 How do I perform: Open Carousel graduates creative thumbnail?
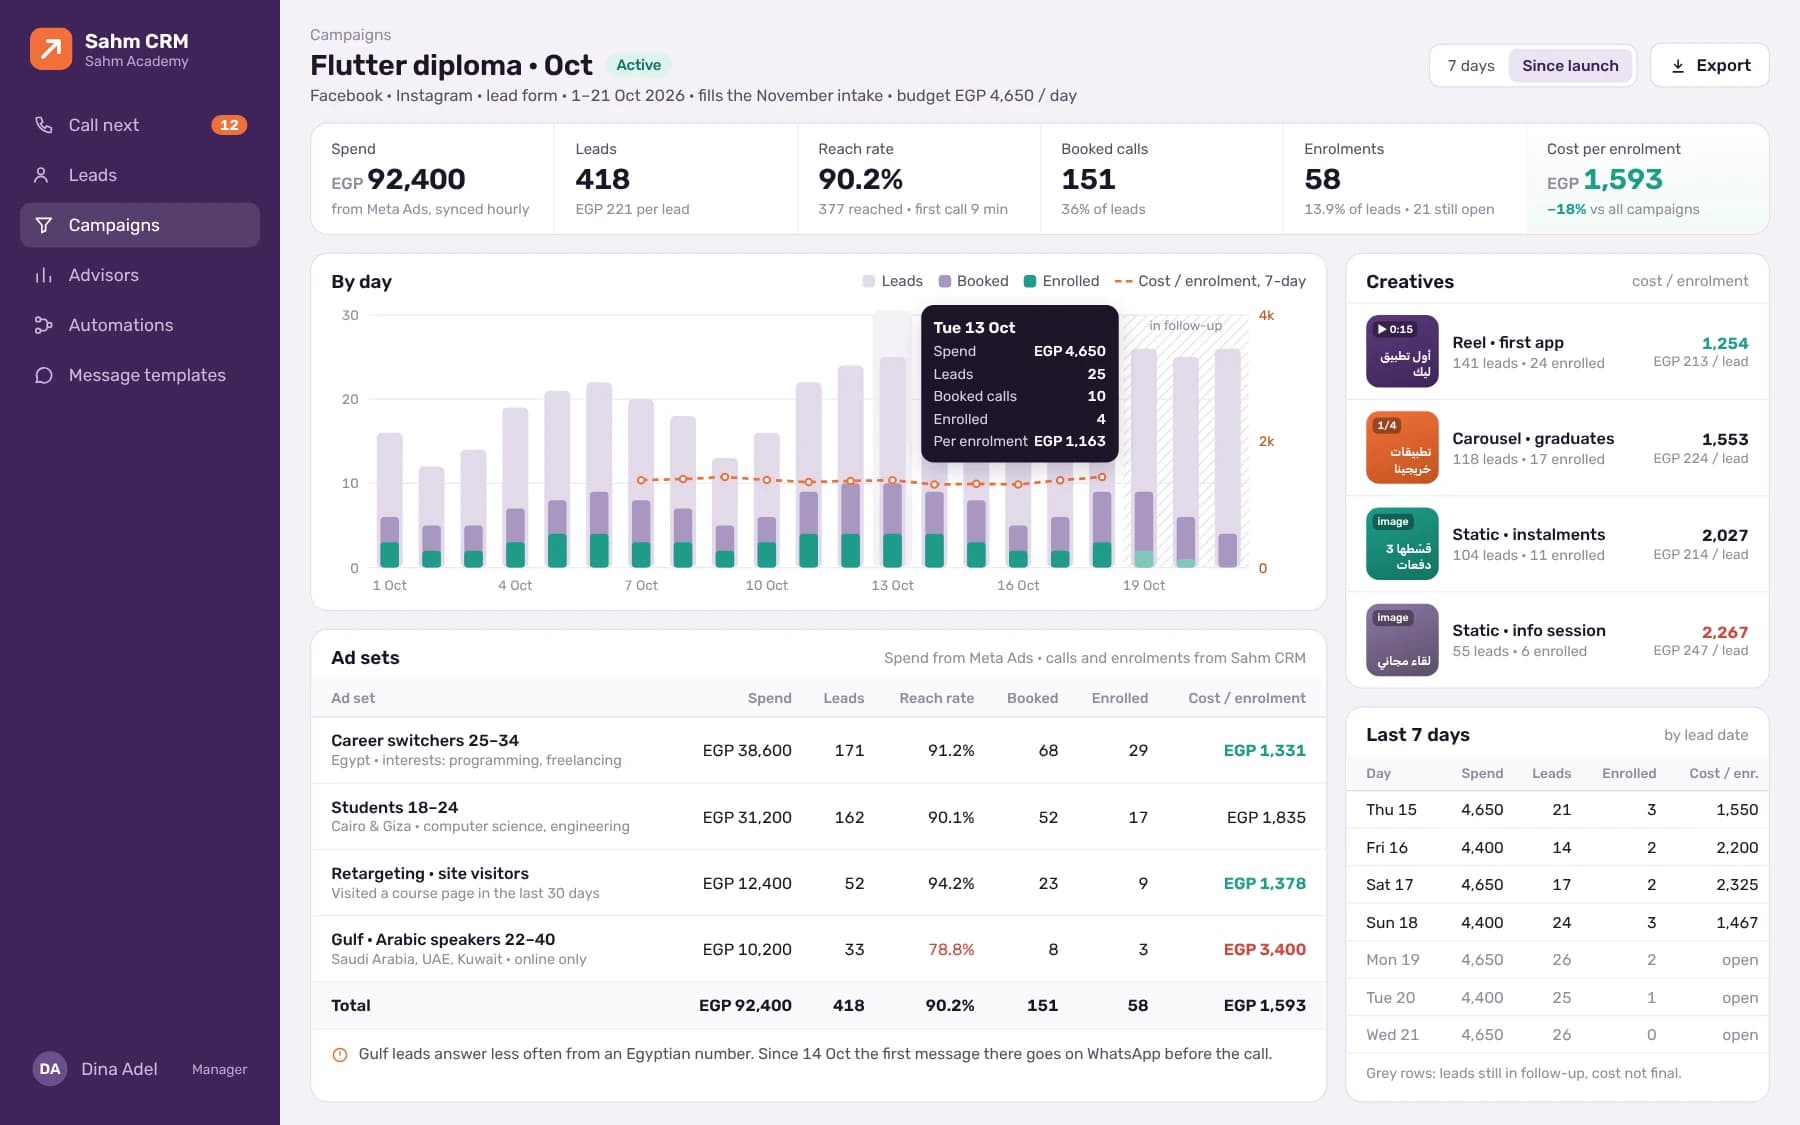tap(1402, 447)
